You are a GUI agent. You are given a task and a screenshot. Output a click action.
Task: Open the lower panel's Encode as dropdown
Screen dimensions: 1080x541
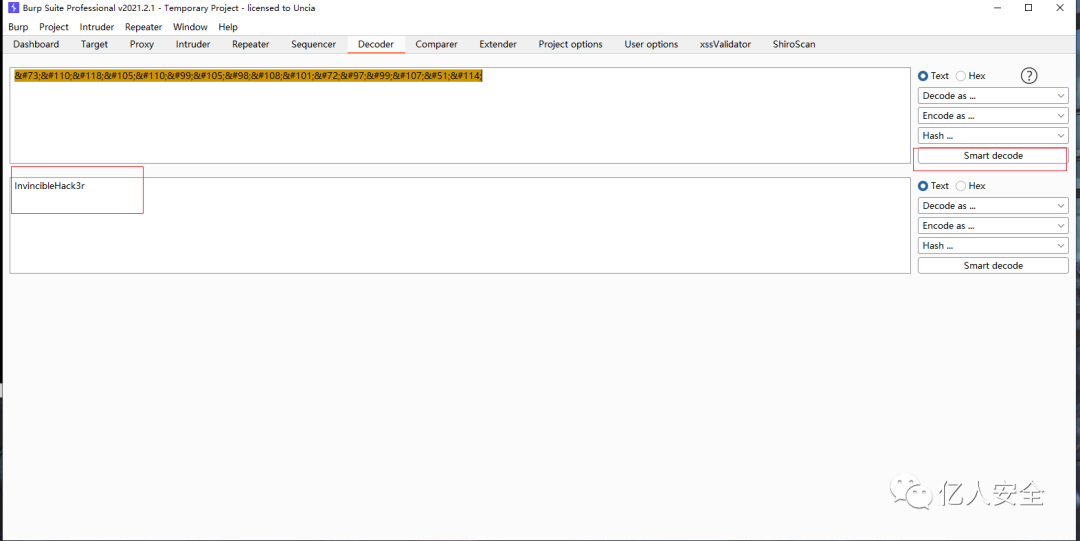coord(993,225)
